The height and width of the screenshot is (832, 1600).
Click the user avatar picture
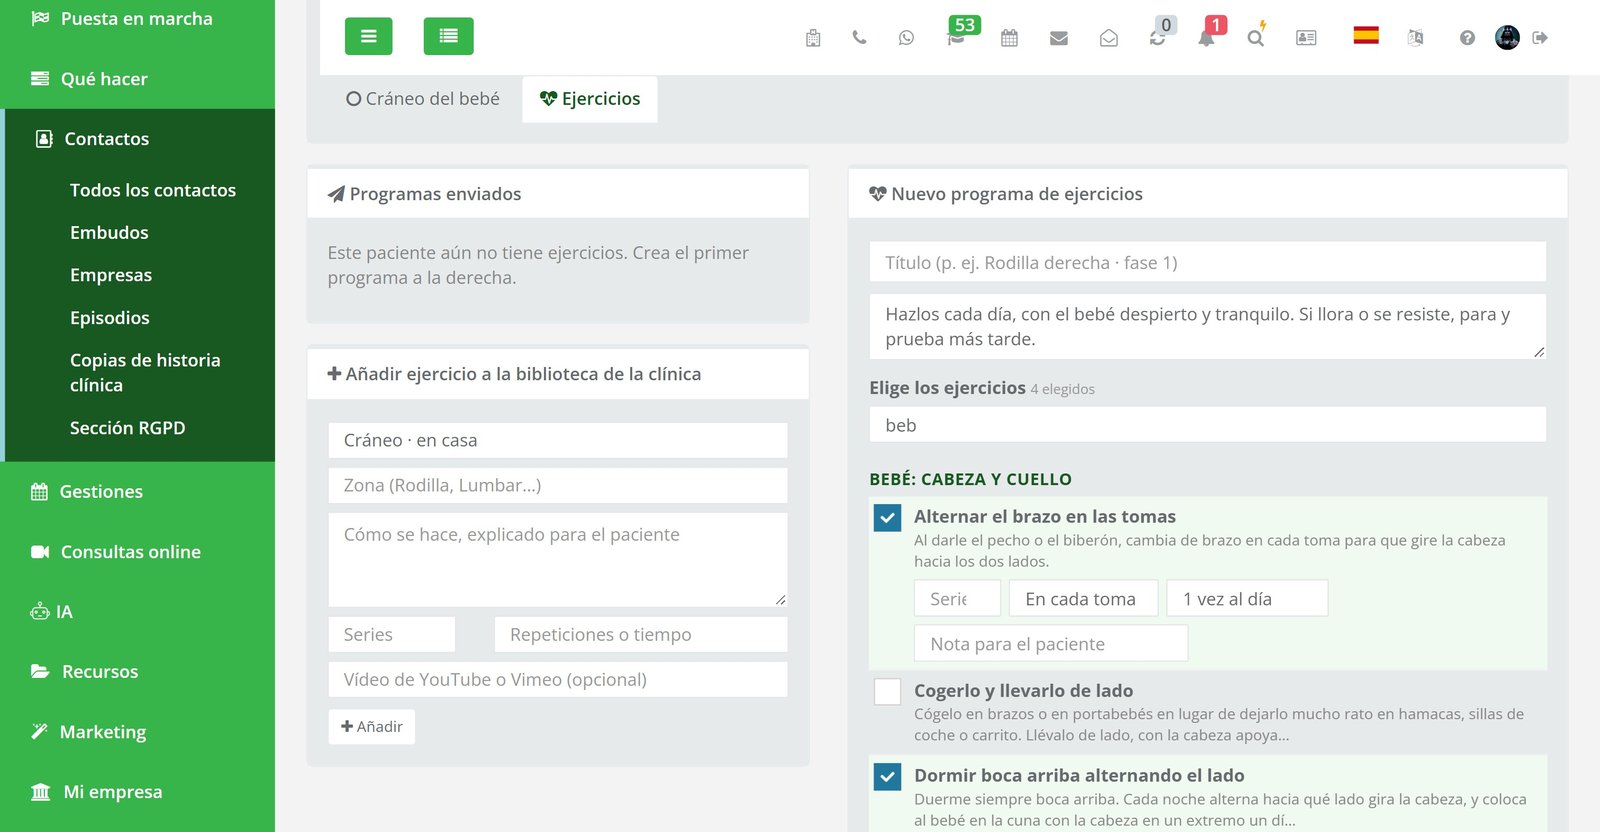1507,38
